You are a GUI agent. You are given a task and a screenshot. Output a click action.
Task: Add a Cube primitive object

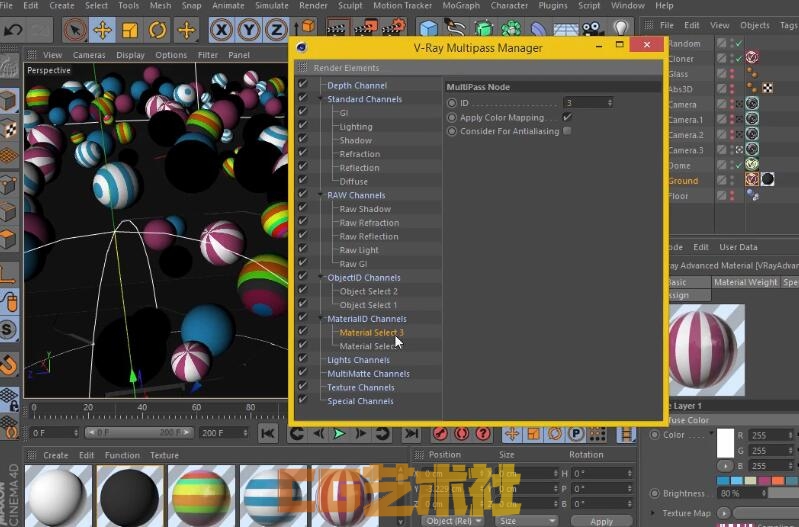(x=429, y=28)
